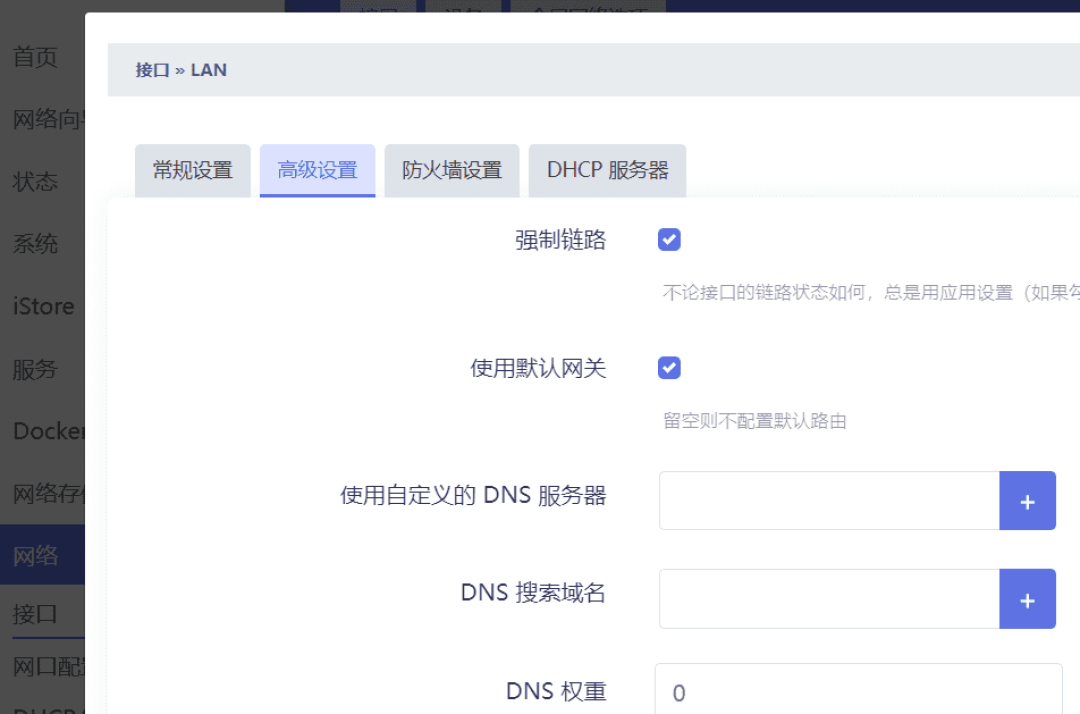Open 首页 in the sidebar
This screenshot has height=714, width=1080.
pos(35,57)
